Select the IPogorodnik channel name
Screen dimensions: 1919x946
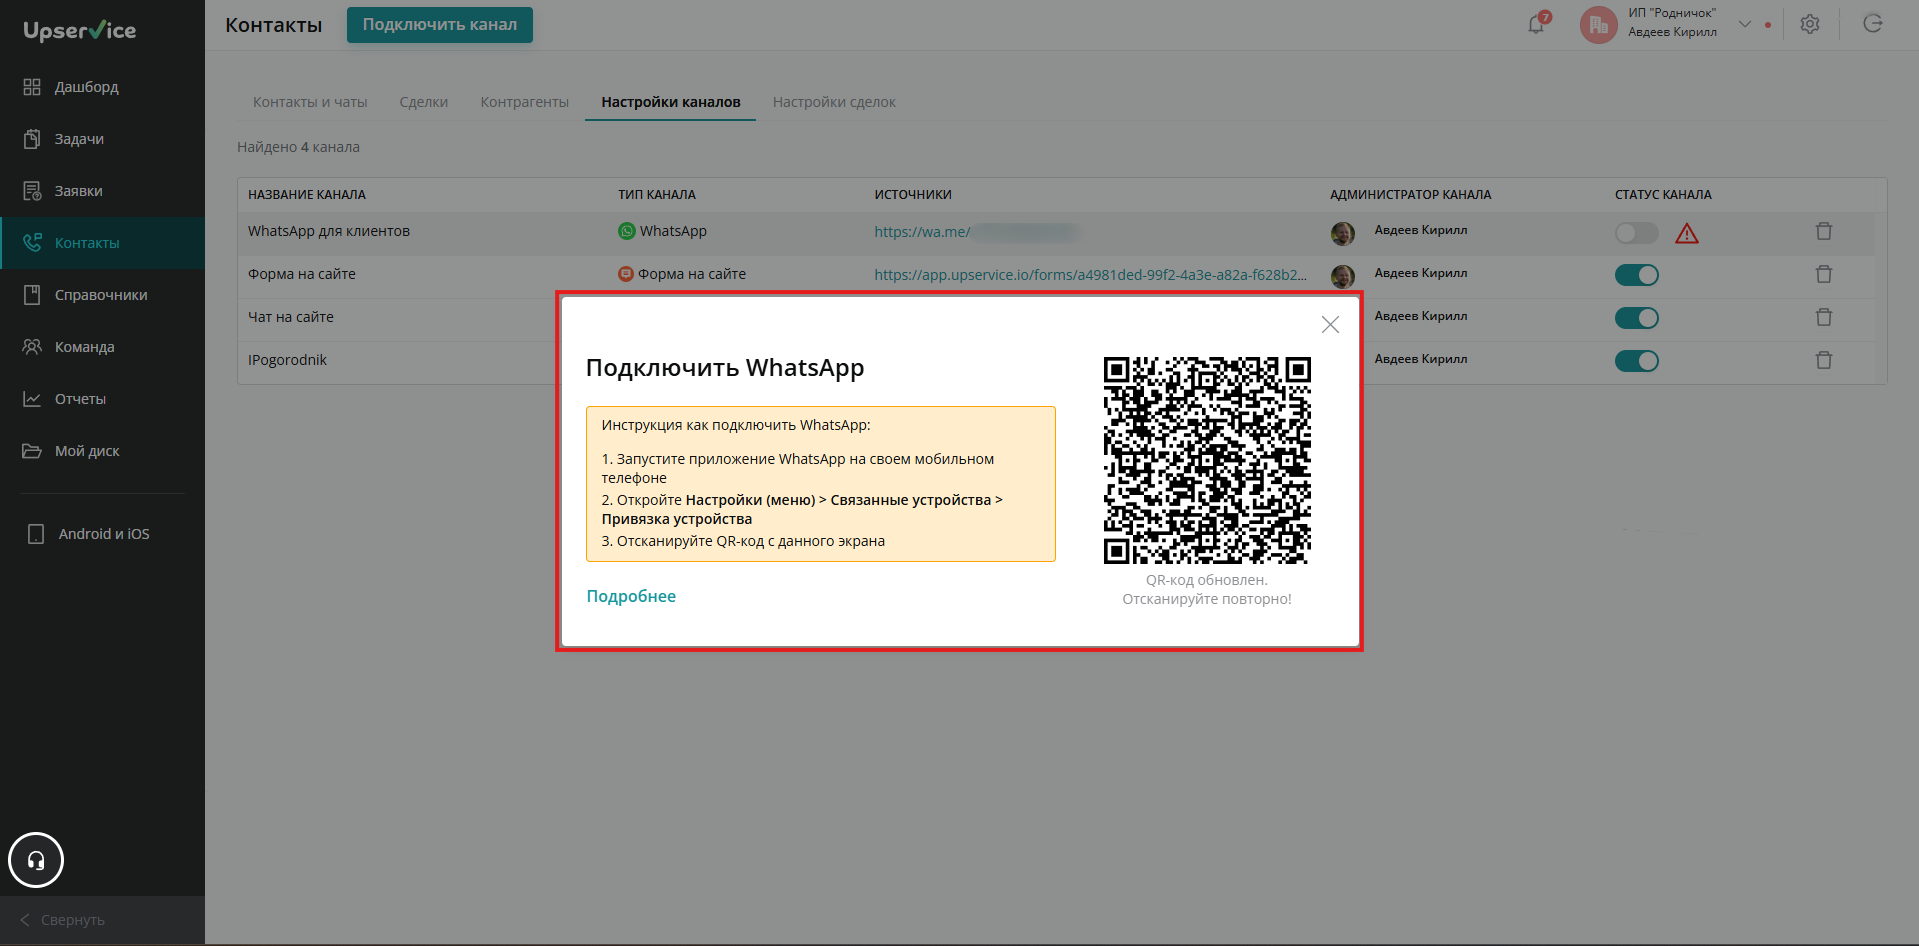(288, 360)
